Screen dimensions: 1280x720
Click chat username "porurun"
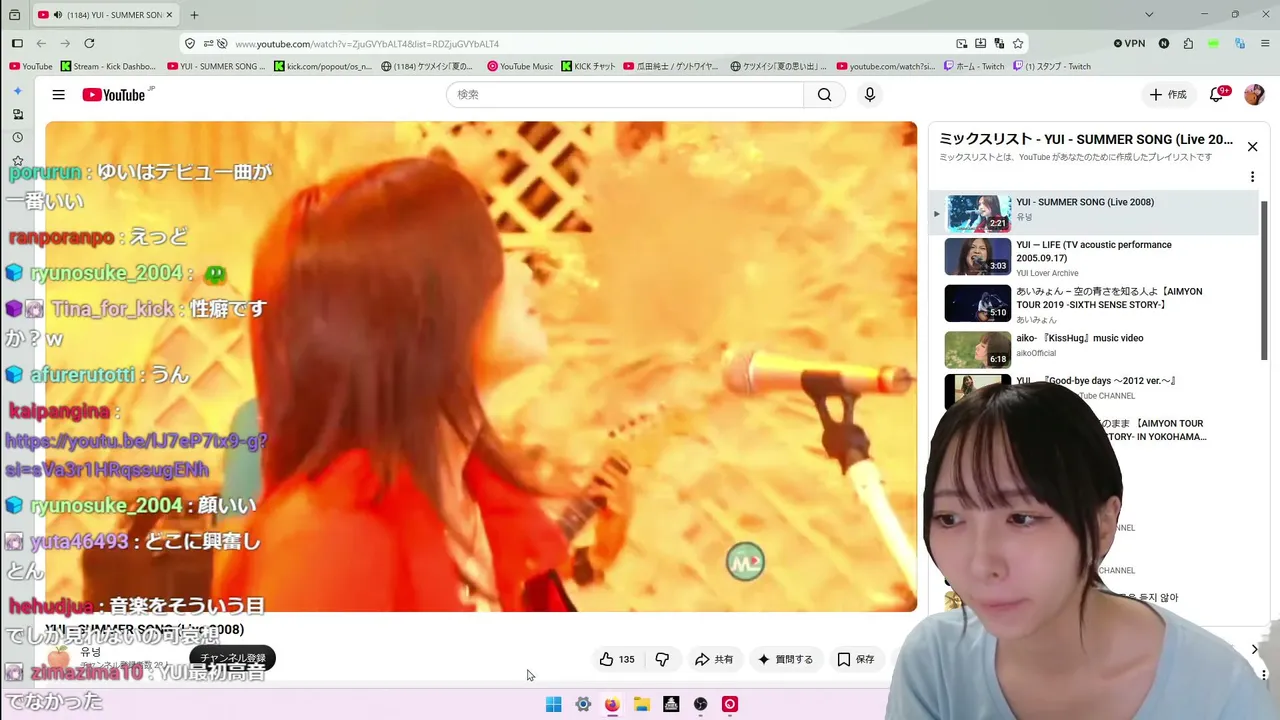click(45, 173)
